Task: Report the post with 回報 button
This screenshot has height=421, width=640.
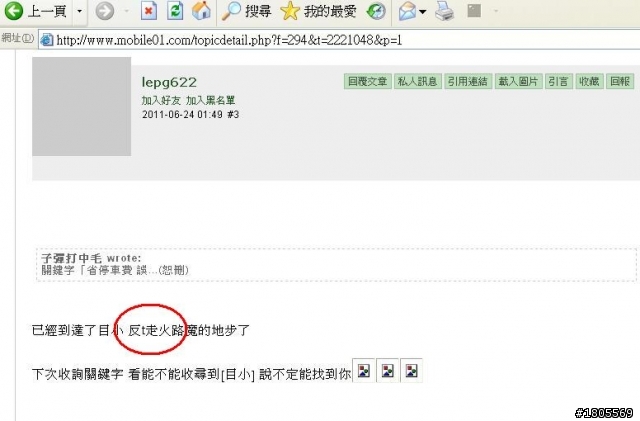Action: pyautogui.click(x=620, y=81)
